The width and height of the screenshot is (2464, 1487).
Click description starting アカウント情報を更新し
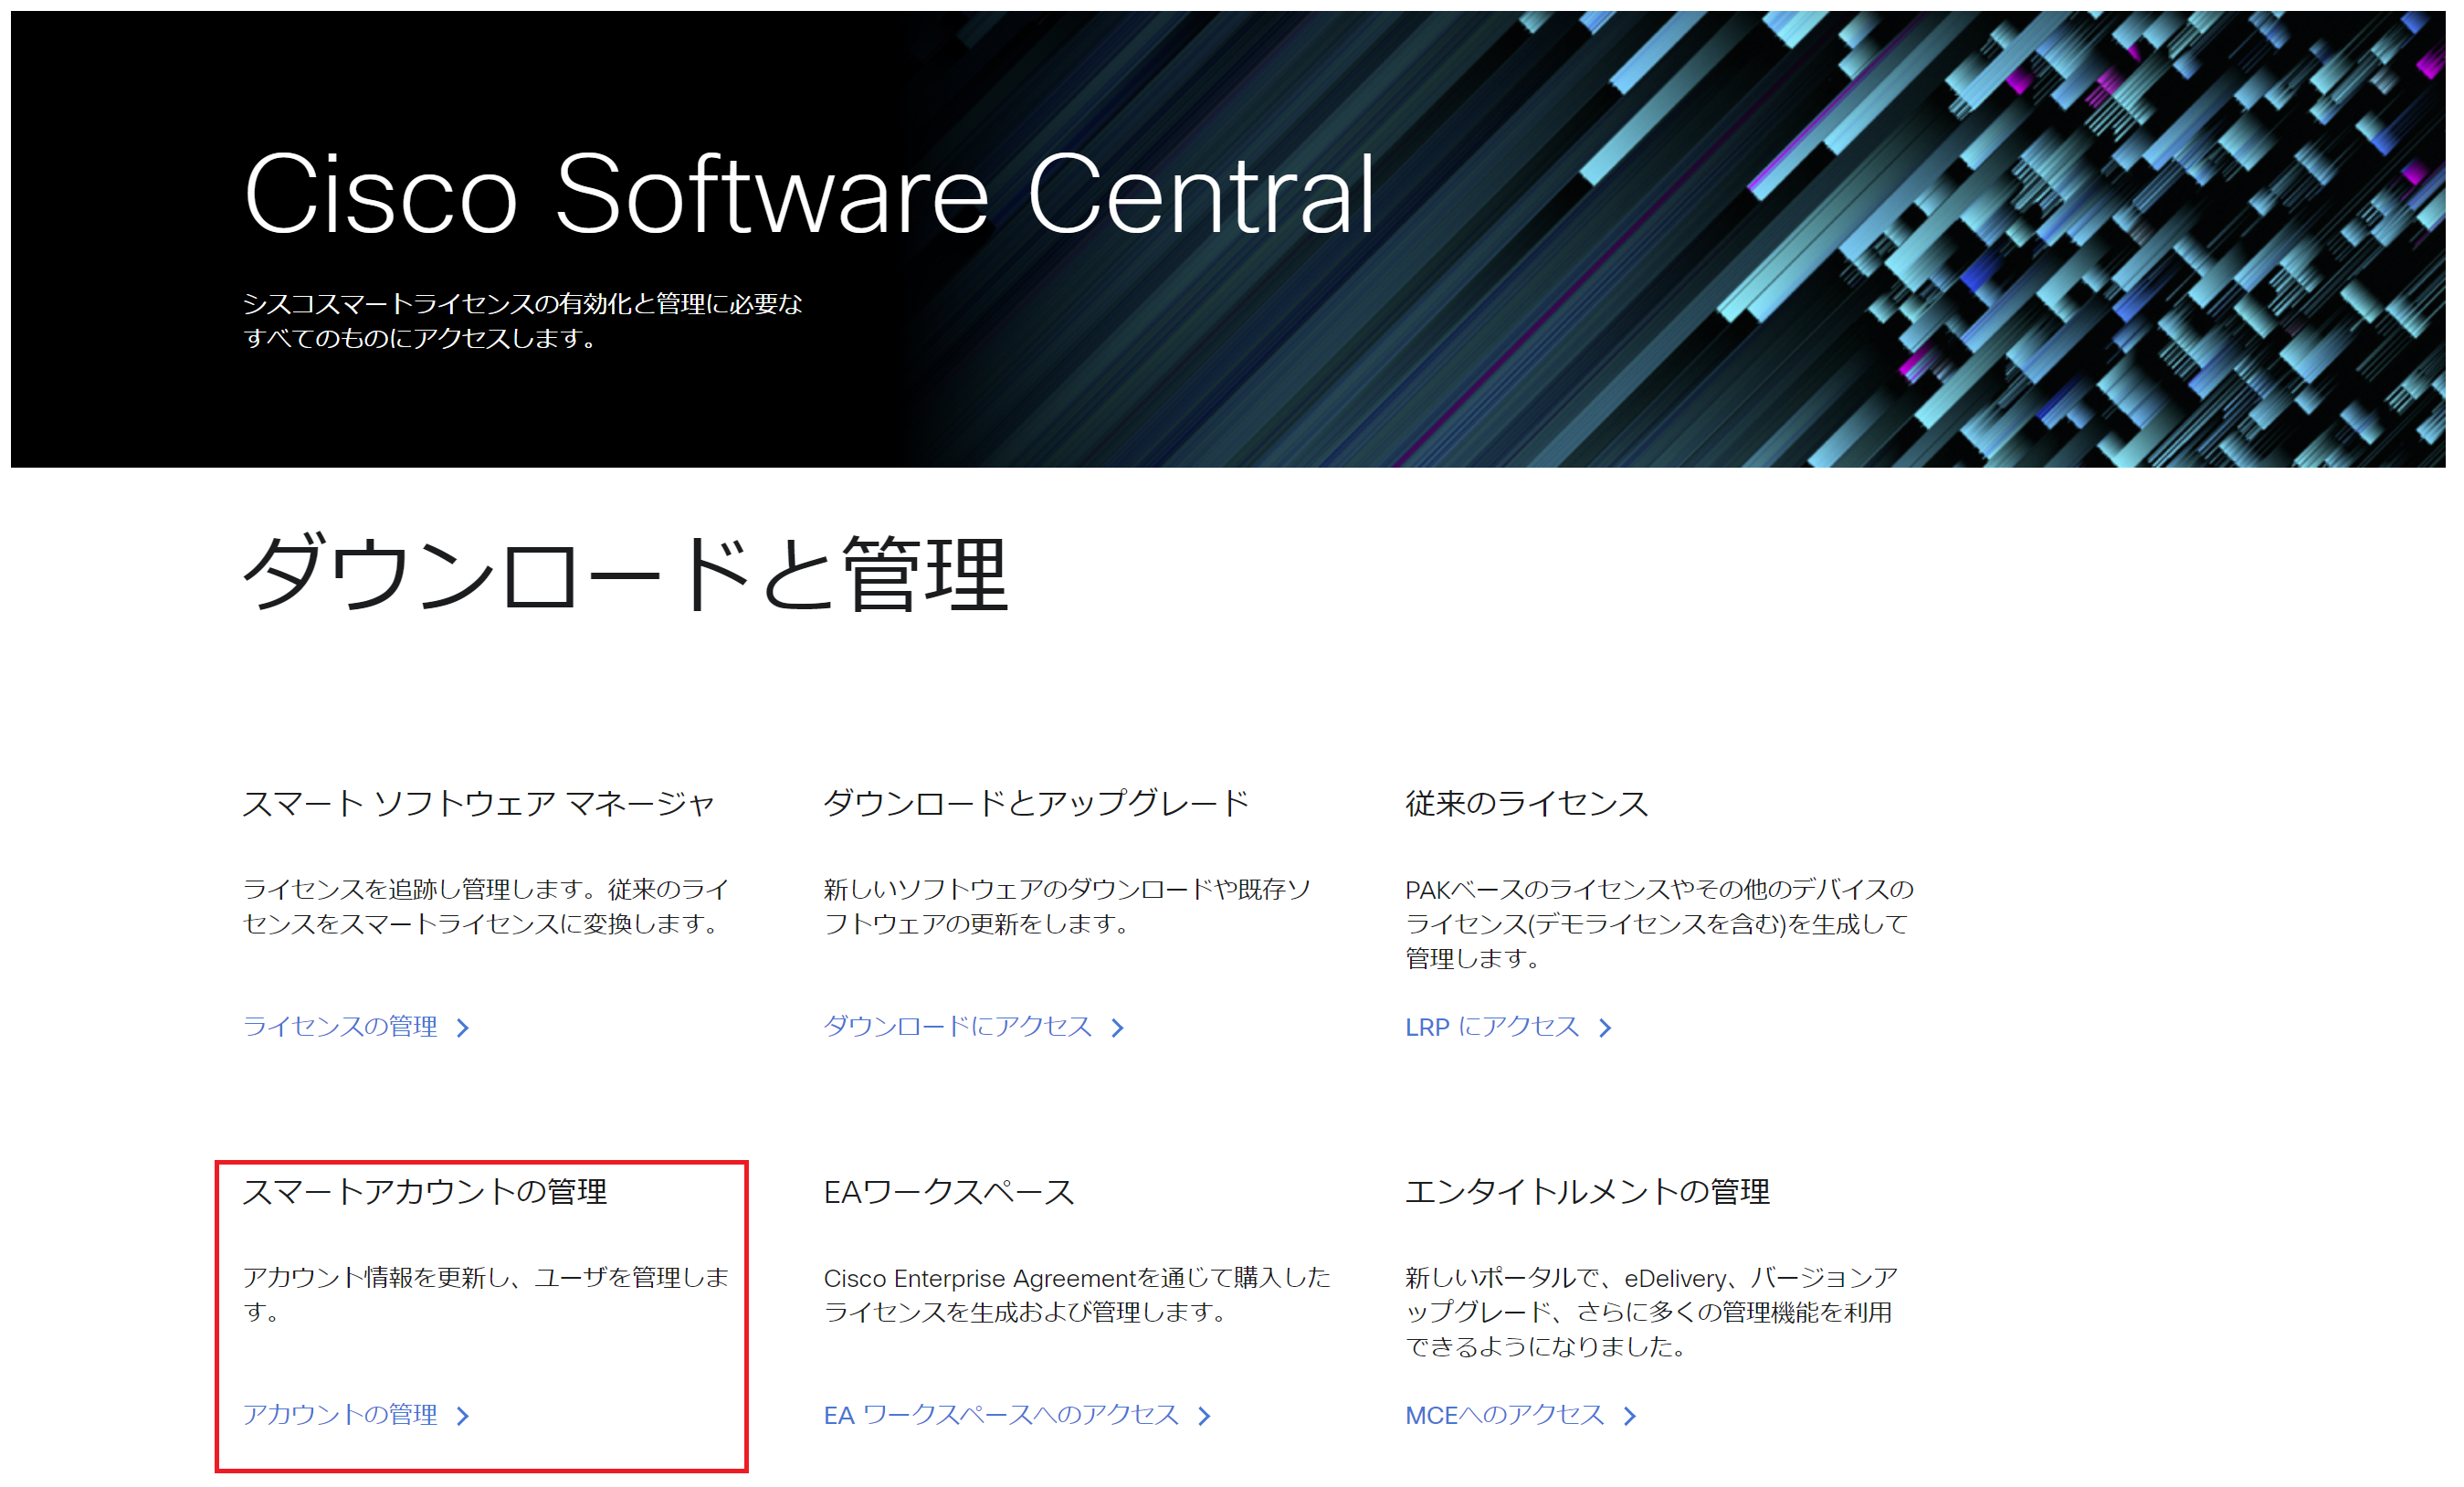click(486, 1294)
